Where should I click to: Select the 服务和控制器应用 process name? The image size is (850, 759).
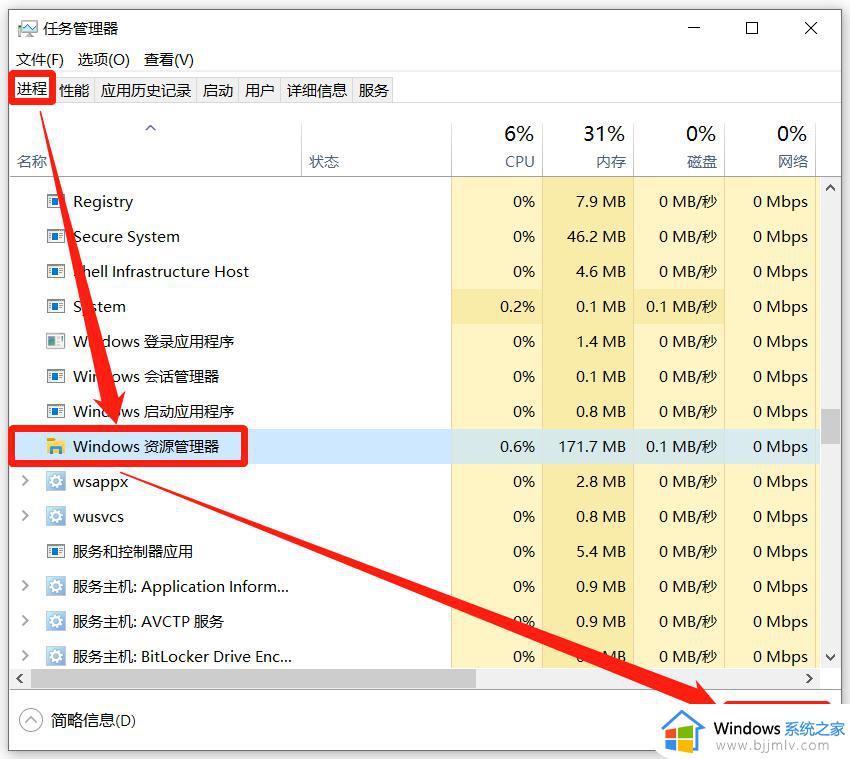coord(133,551)
